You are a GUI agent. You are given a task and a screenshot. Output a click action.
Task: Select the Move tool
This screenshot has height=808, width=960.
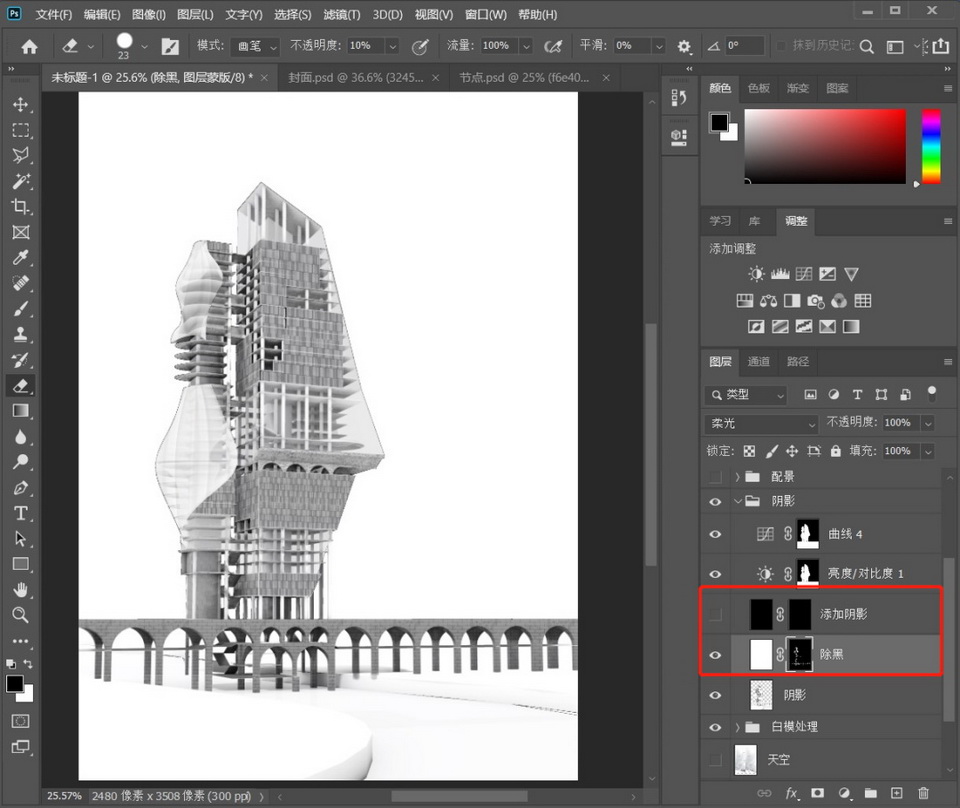point(20,105)
